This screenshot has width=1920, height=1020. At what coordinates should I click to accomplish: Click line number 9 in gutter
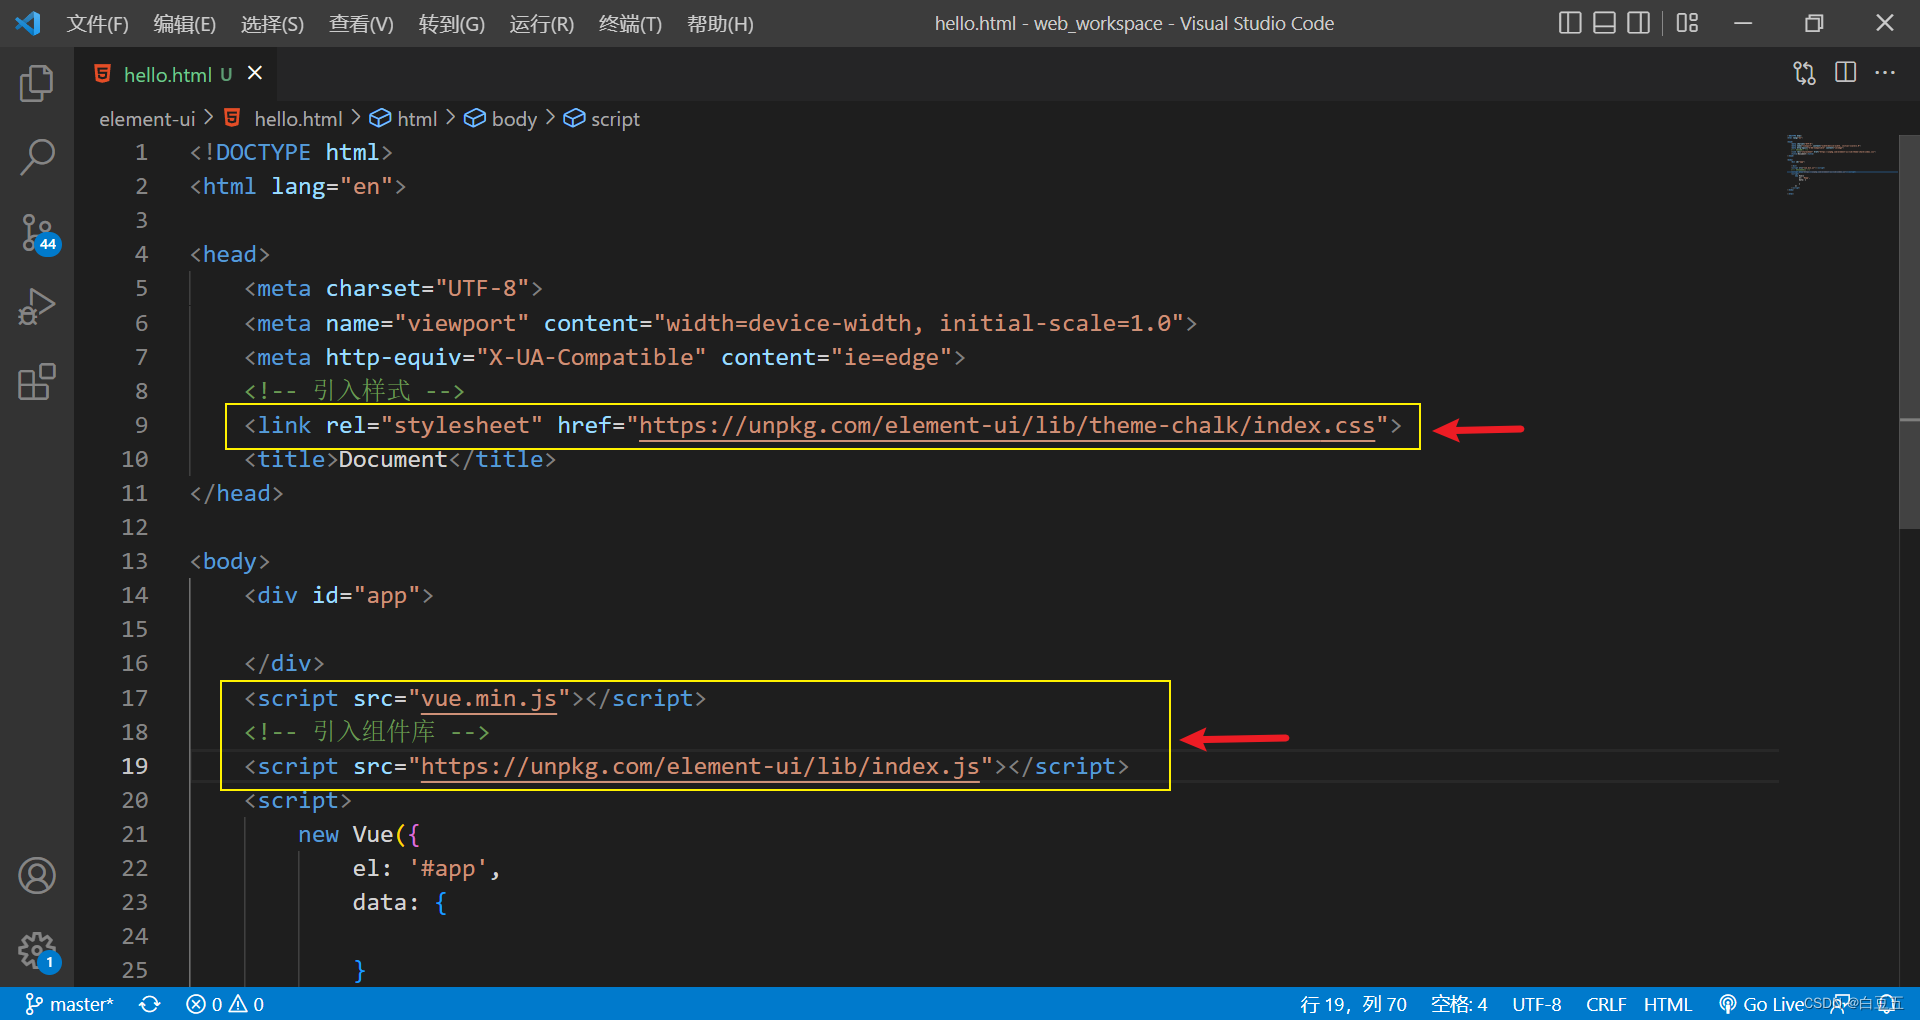coord(141,426)
